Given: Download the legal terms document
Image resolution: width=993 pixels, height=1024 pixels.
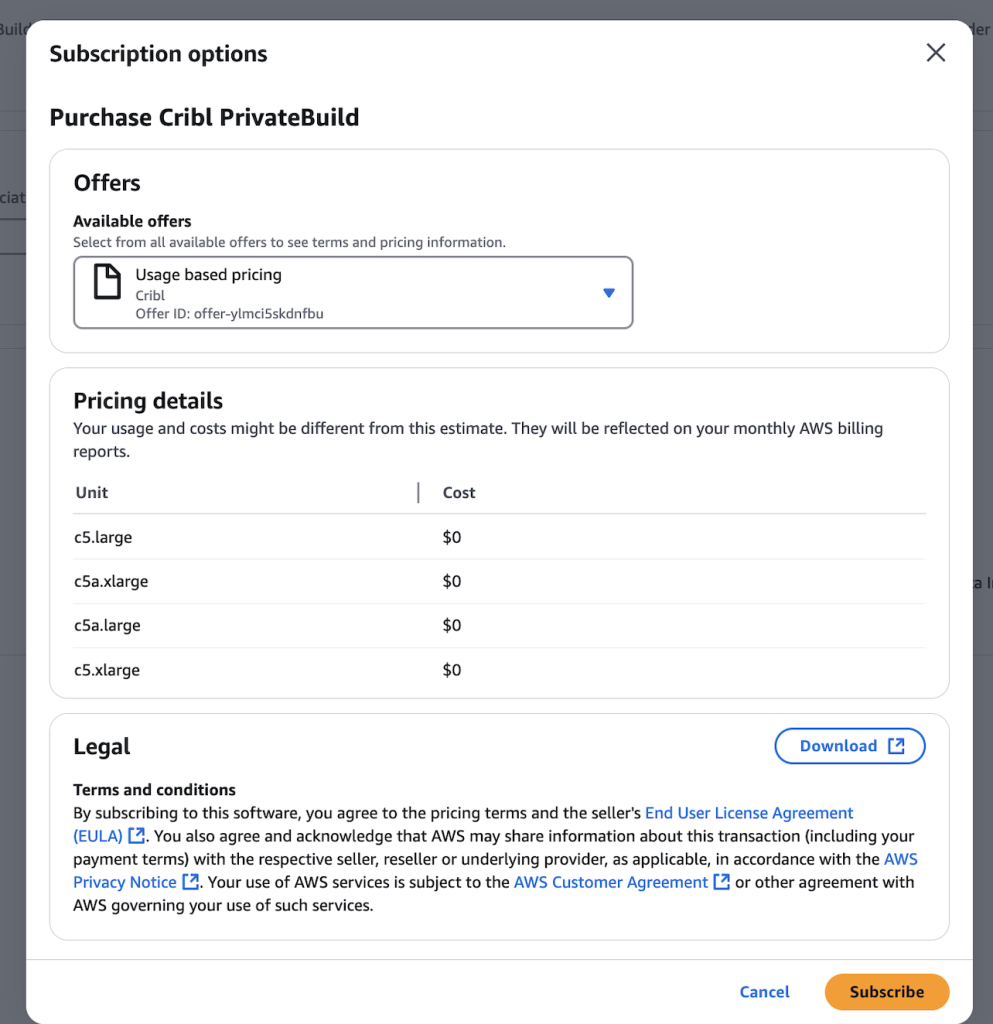Looking at the screenshot, I should point(850,745).
